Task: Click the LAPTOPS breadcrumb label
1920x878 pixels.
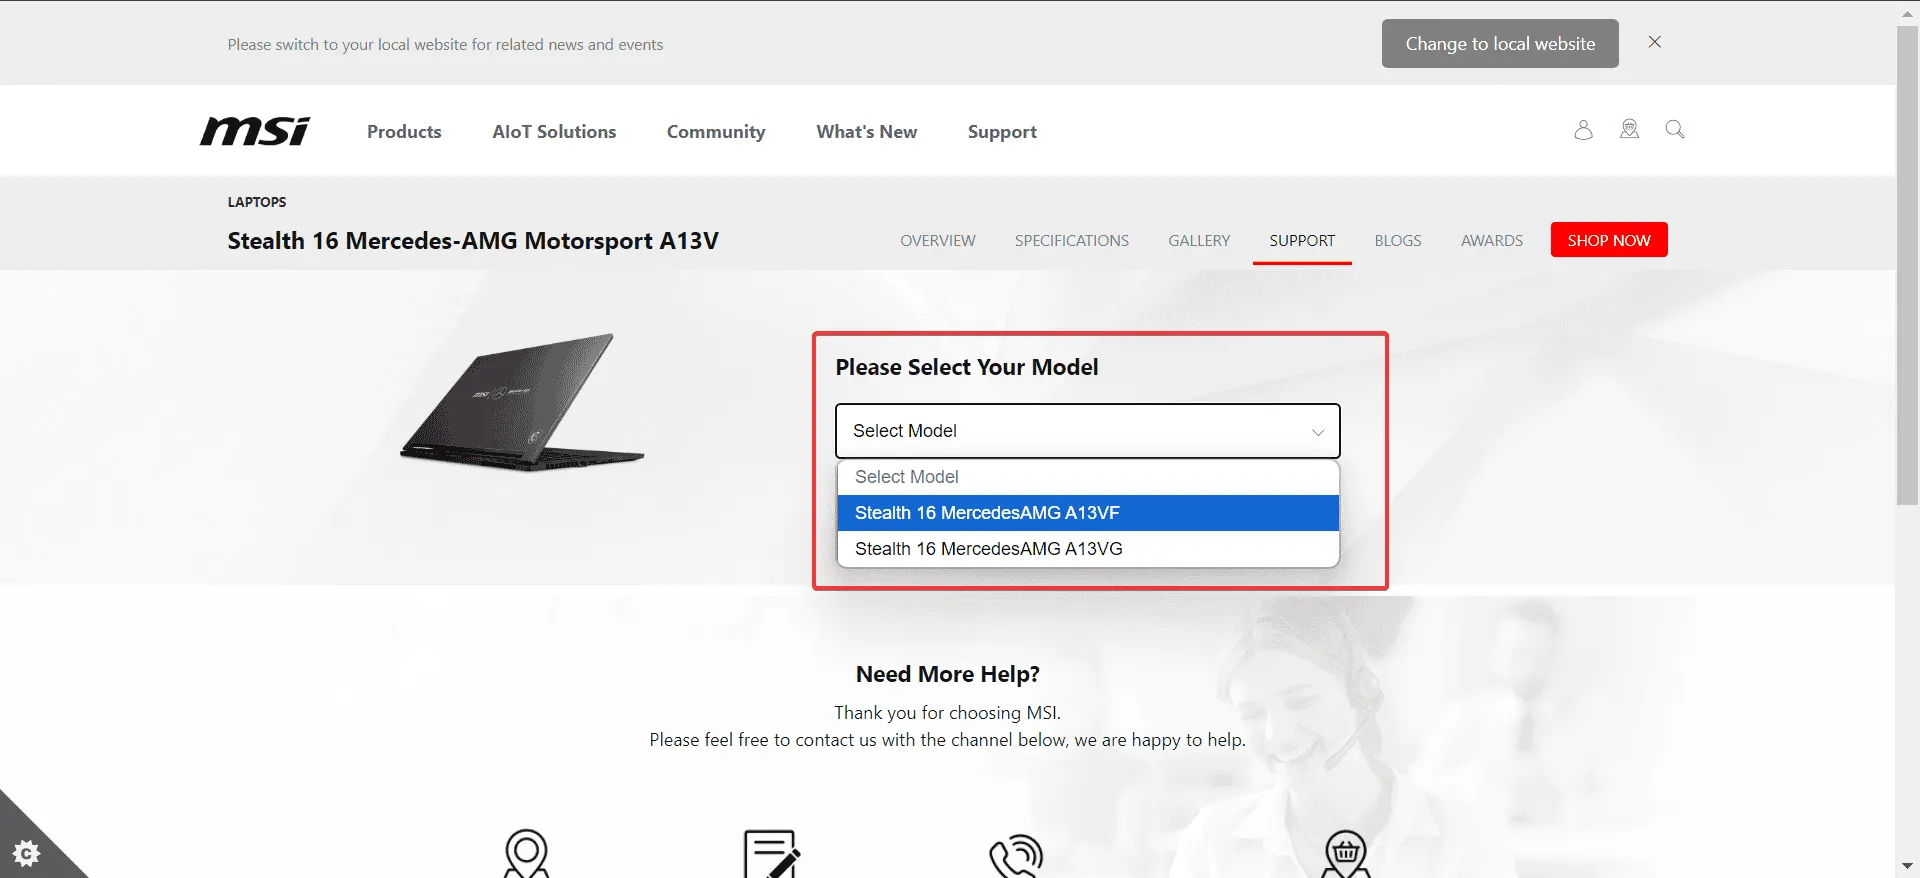Action: [x=257, y=202]
